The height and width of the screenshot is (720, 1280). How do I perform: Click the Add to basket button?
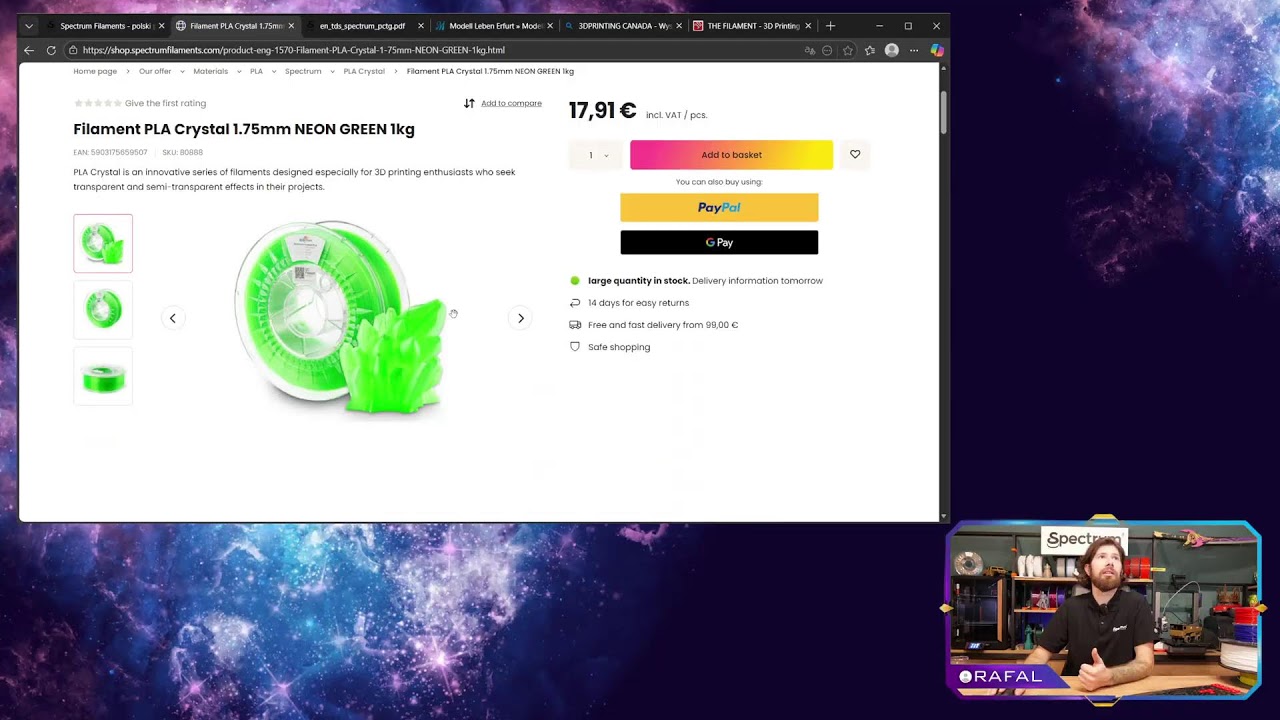pos(731,155)
